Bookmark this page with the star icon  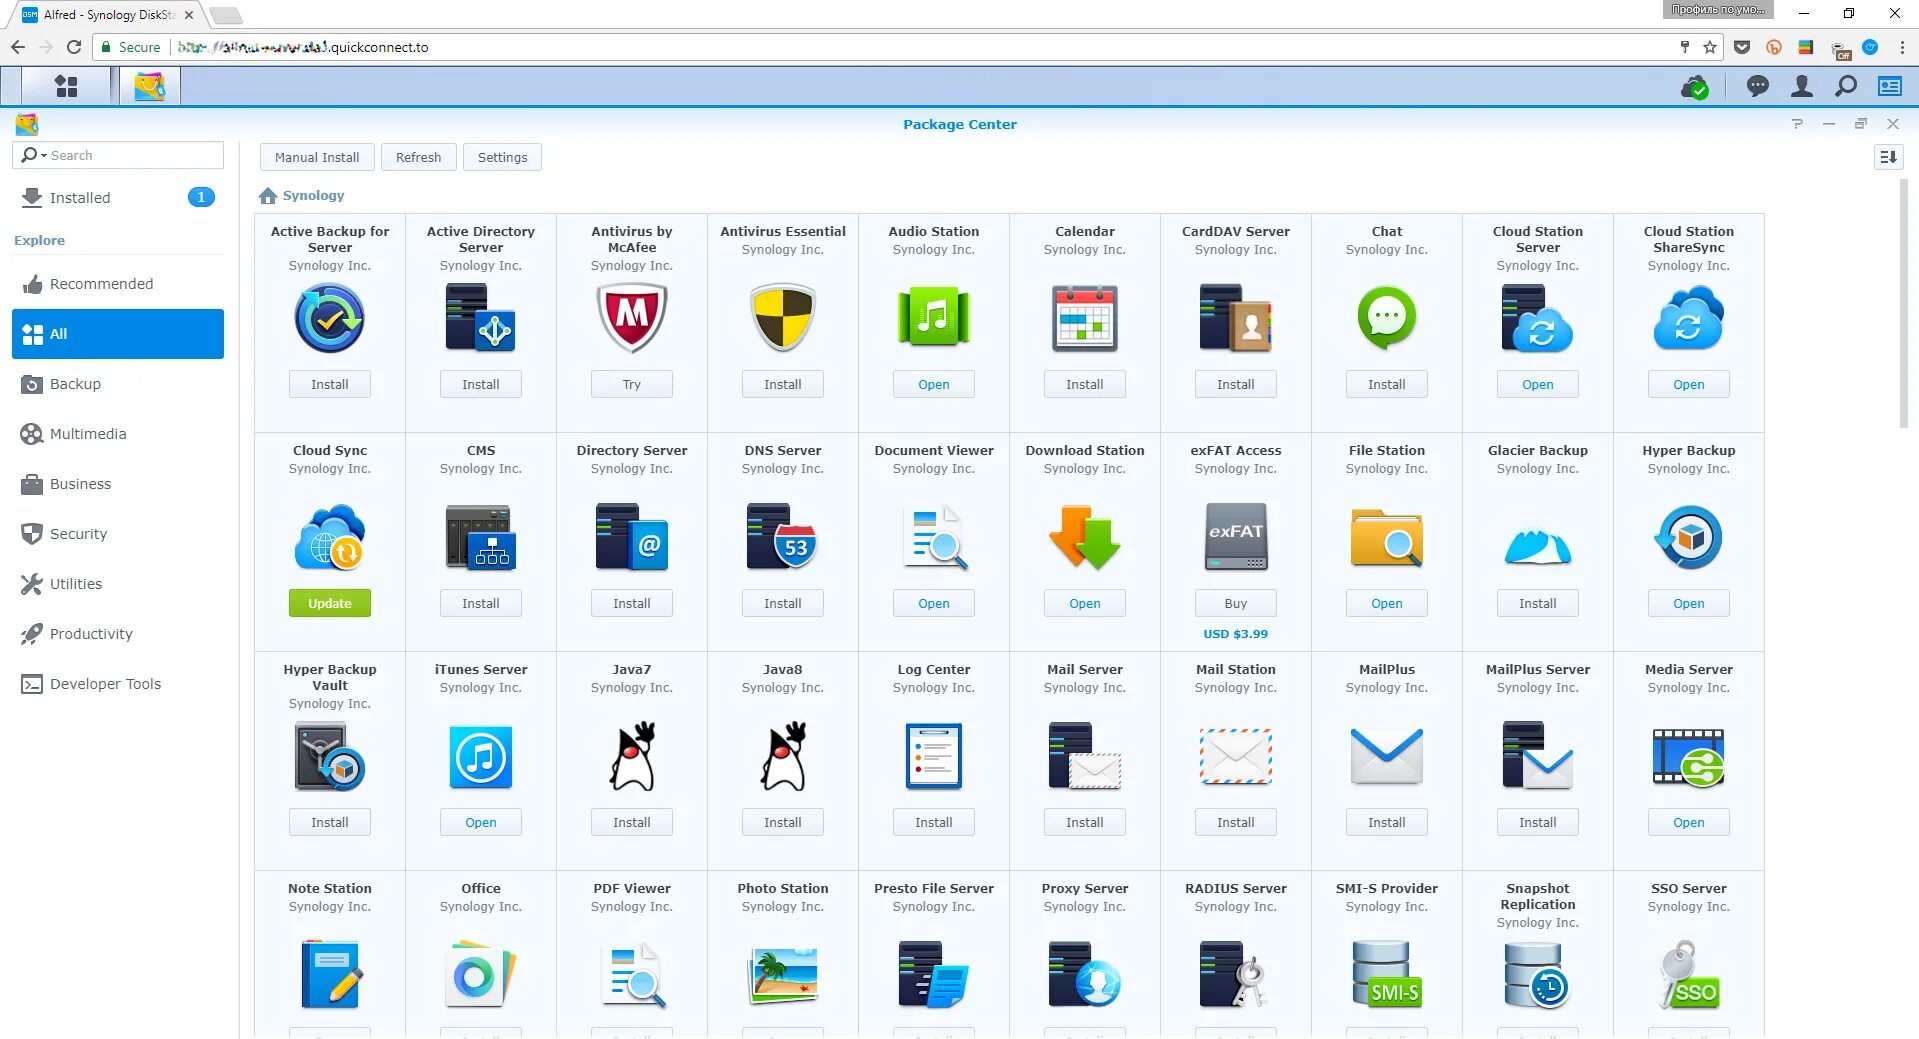pos(1710,47)
